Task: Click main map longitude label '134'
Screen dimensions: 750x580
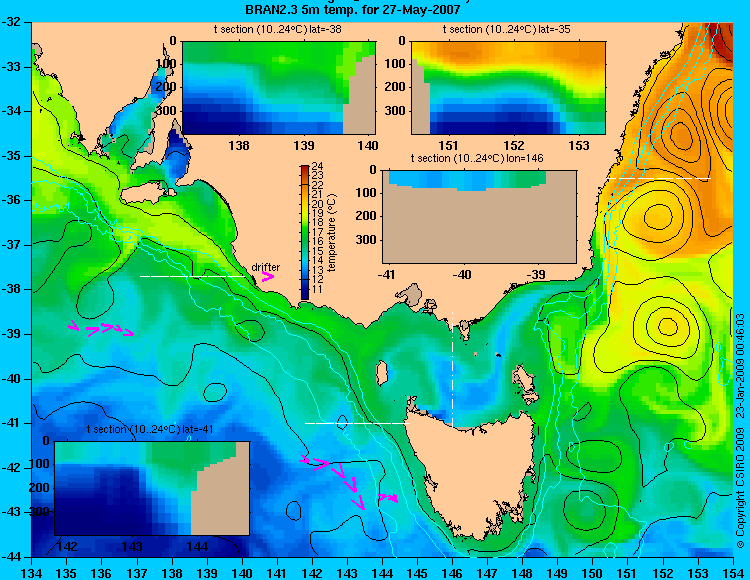Action: (32, 573)
